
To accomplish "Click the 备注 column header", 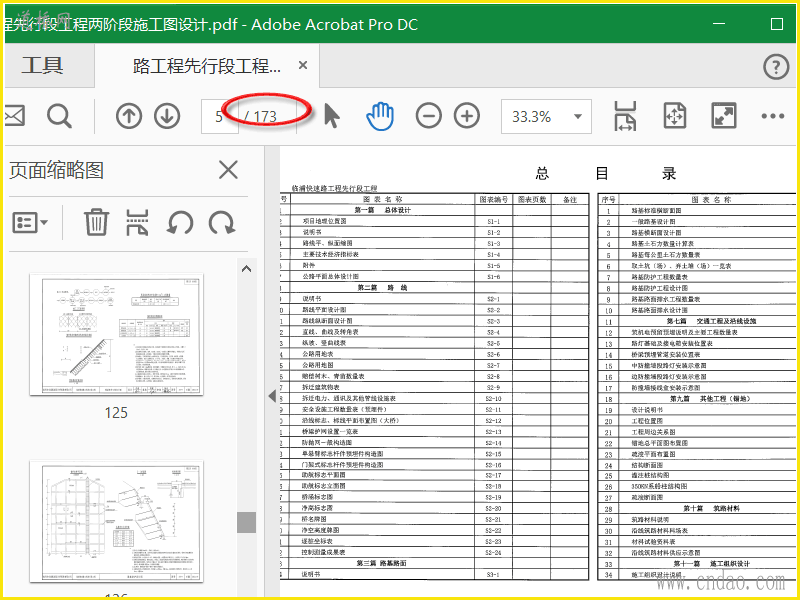I will coord(570,199).
